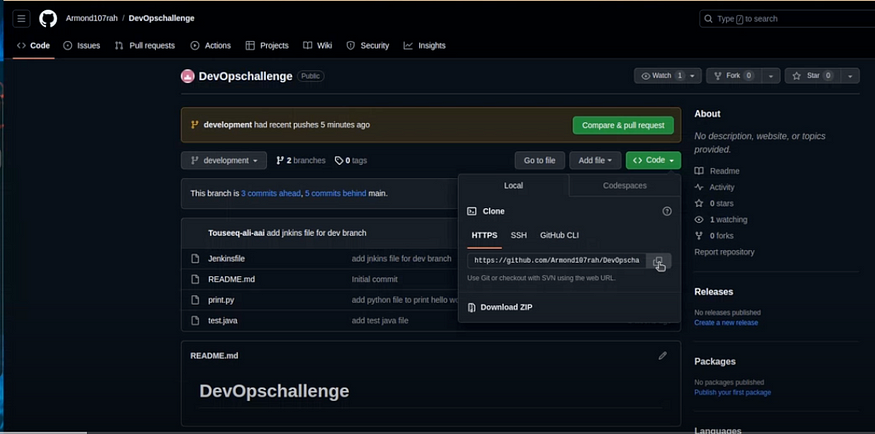875x434 pixels.
Task: Open the Wiki tab
Action: 318,46
